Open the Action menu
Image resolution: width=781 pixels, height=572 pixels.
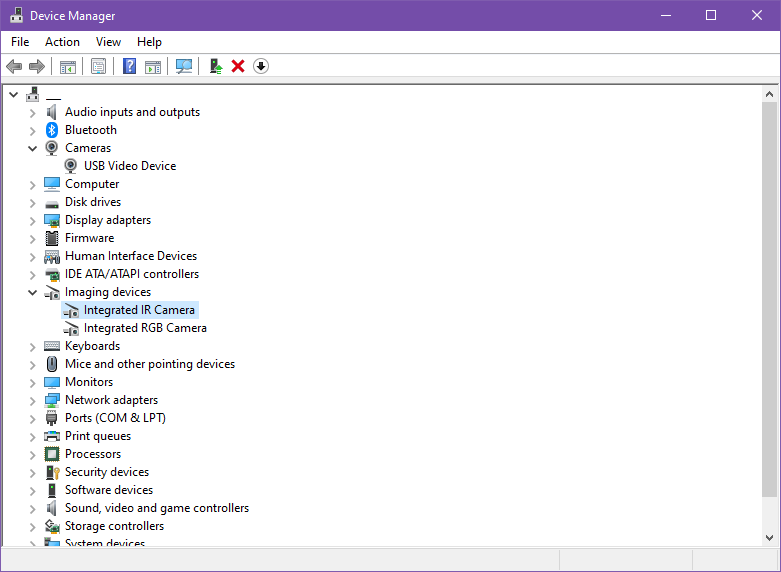(62, 42)
